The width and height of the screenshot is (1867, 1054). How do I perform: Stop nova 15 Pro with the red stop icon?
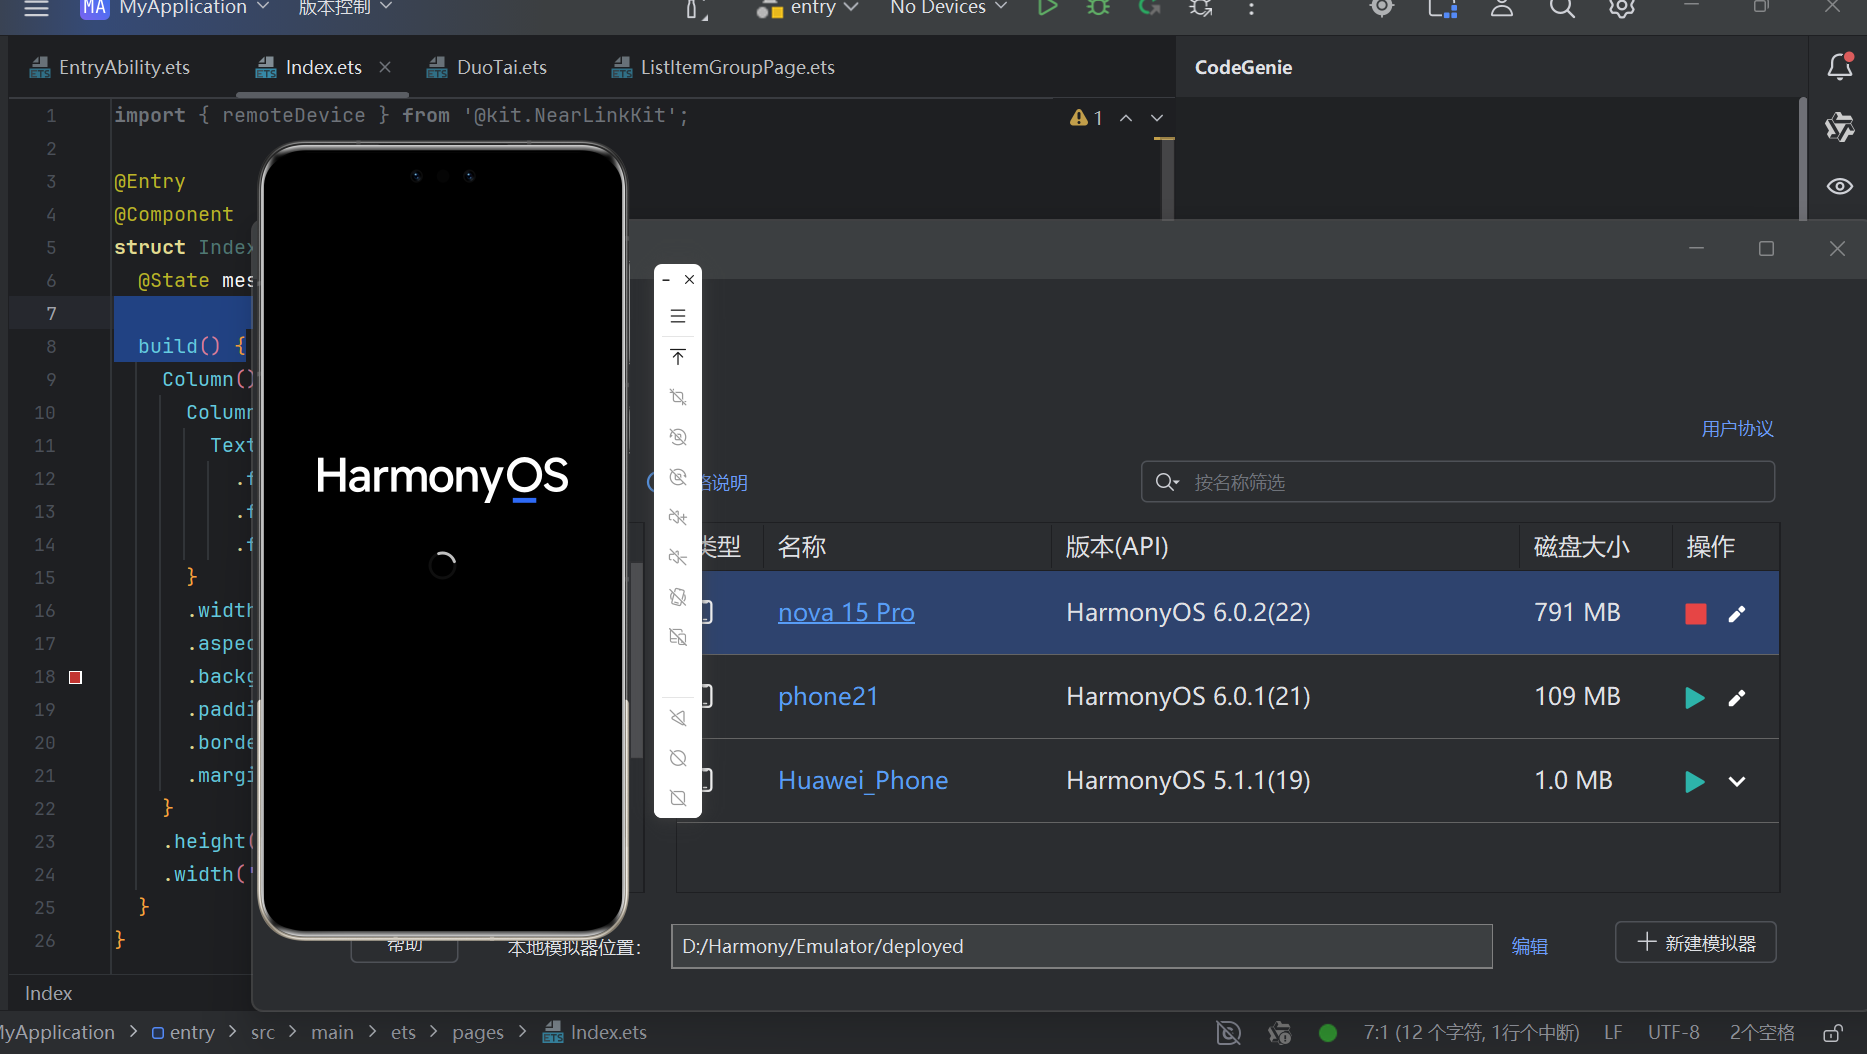(x=1694, y=613)
